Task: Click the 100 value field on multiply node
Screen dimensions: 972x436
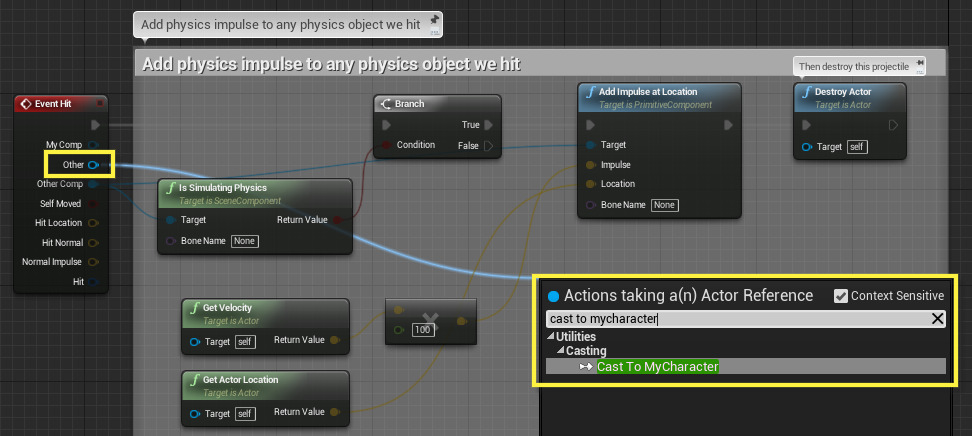Action: click(424, 330)
